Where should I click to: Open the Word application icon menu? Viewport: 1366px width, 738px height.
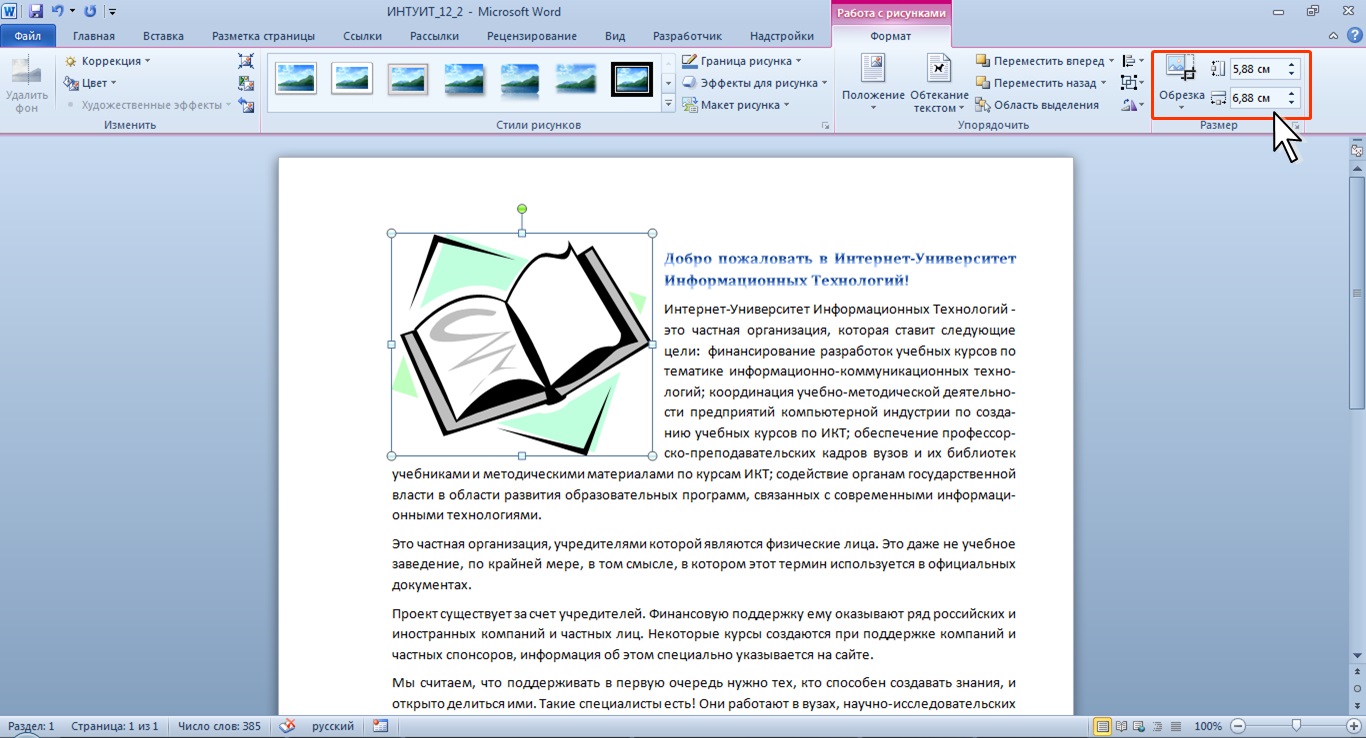pos(11,12)
